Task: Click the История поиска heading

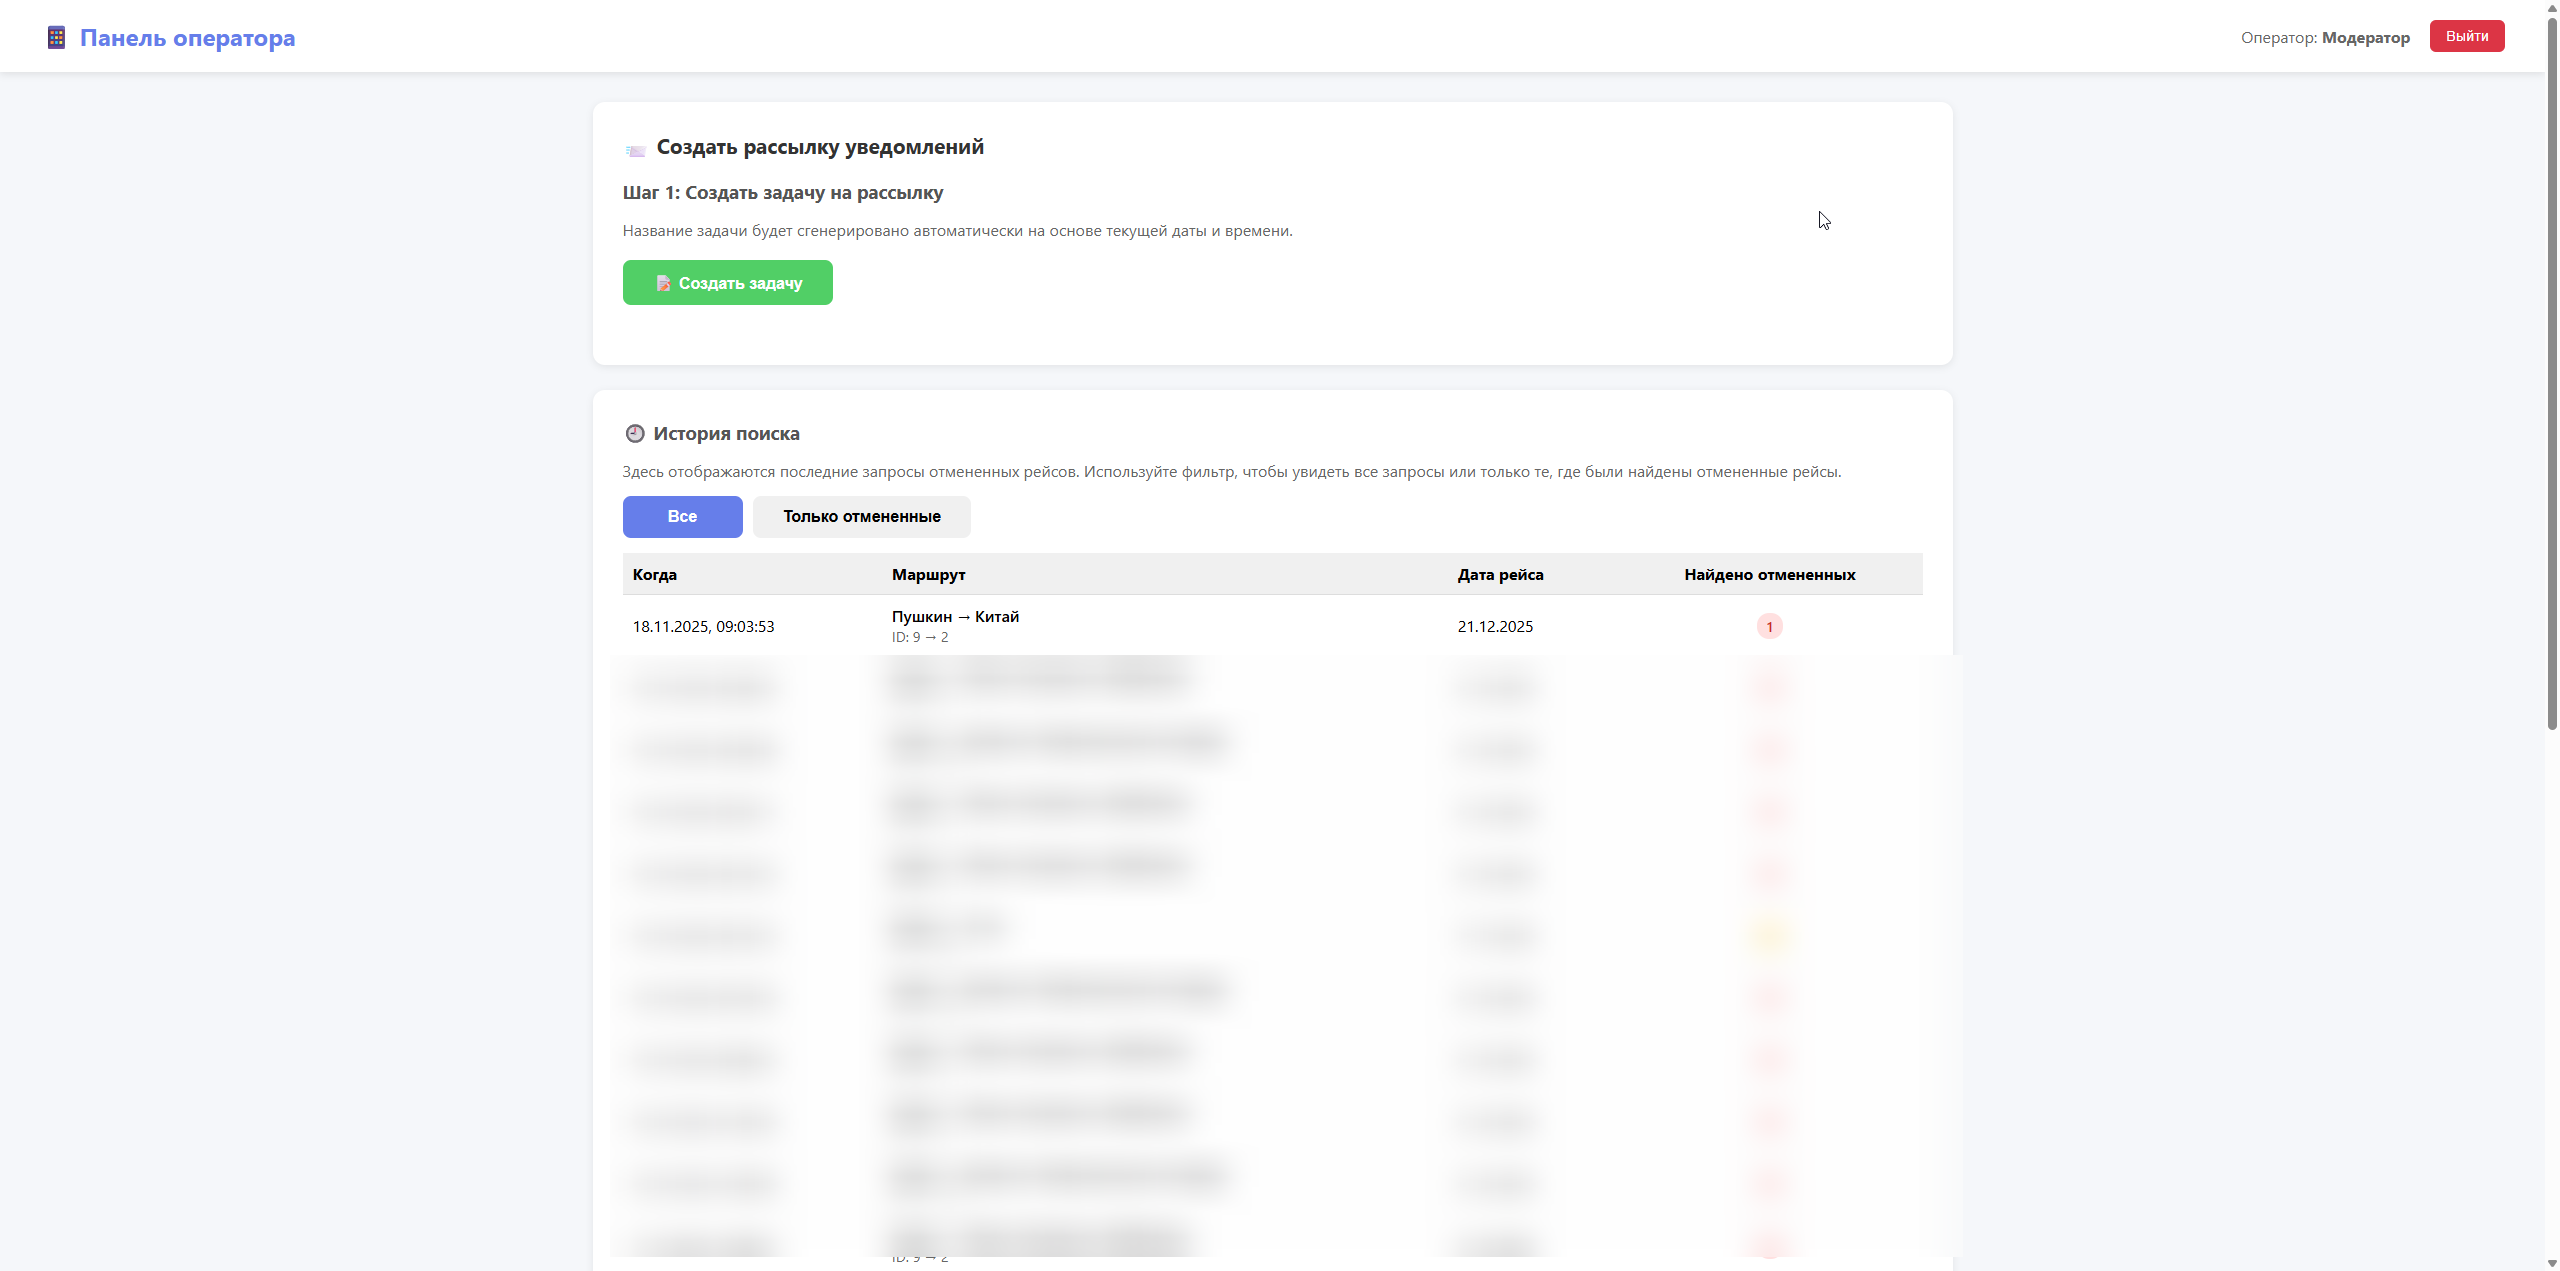Action: (x=726, y=434)
